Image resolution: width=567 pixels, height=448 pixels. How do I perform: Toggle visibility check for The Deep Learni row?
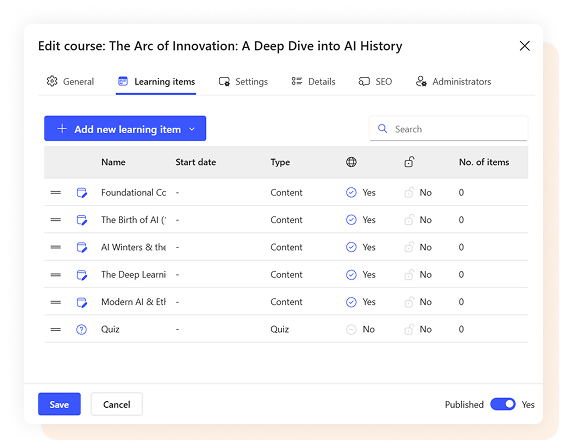[x=351, y=274]
